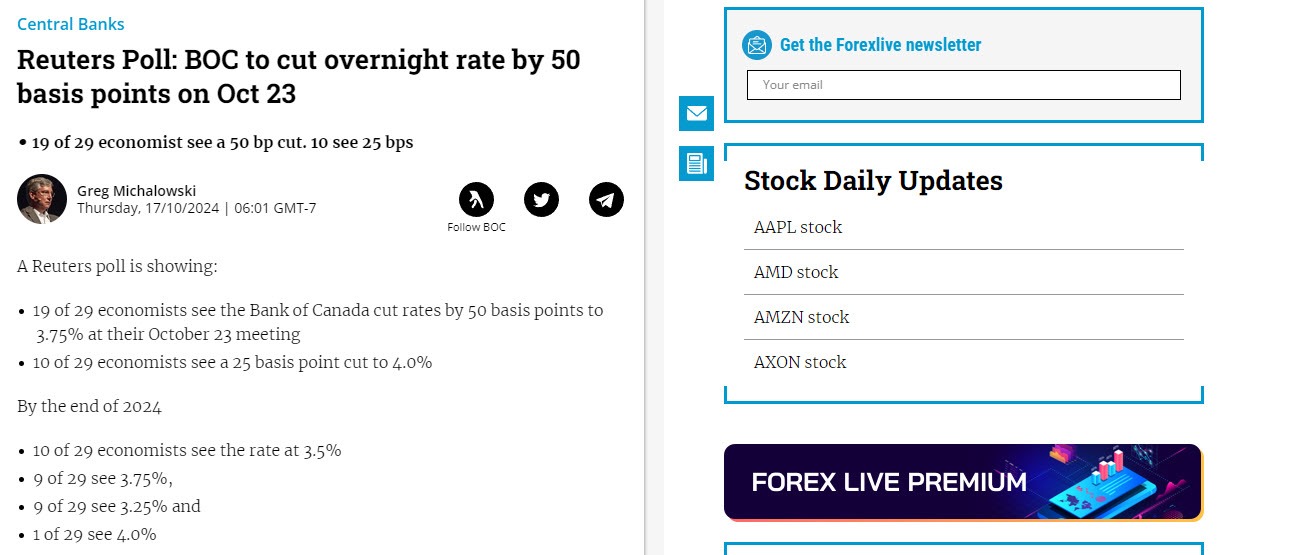The height and width of the screenshot is (555, 1303).
Task: Click the blue envelope sidebar icon
Action: [x=696, y=113]
